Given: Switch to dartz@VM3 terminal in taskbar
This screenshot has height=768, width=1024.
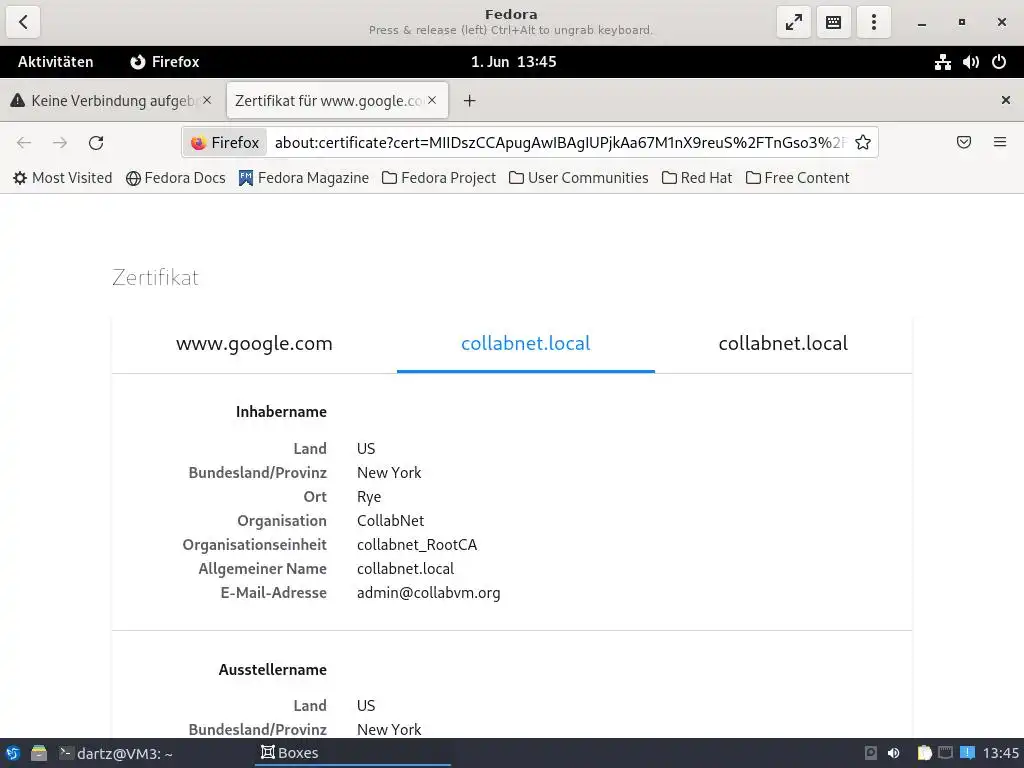Looking at the screenshot, I should 116,753.
